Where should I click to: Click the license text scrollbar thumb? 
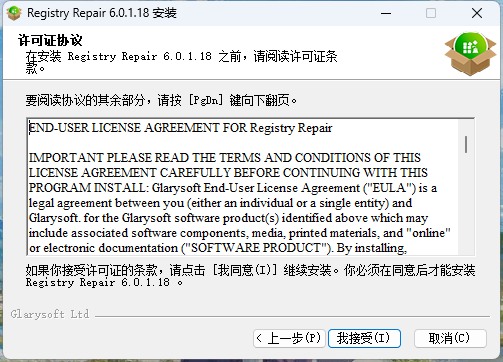pyautogui.click(x=466, y=144)
